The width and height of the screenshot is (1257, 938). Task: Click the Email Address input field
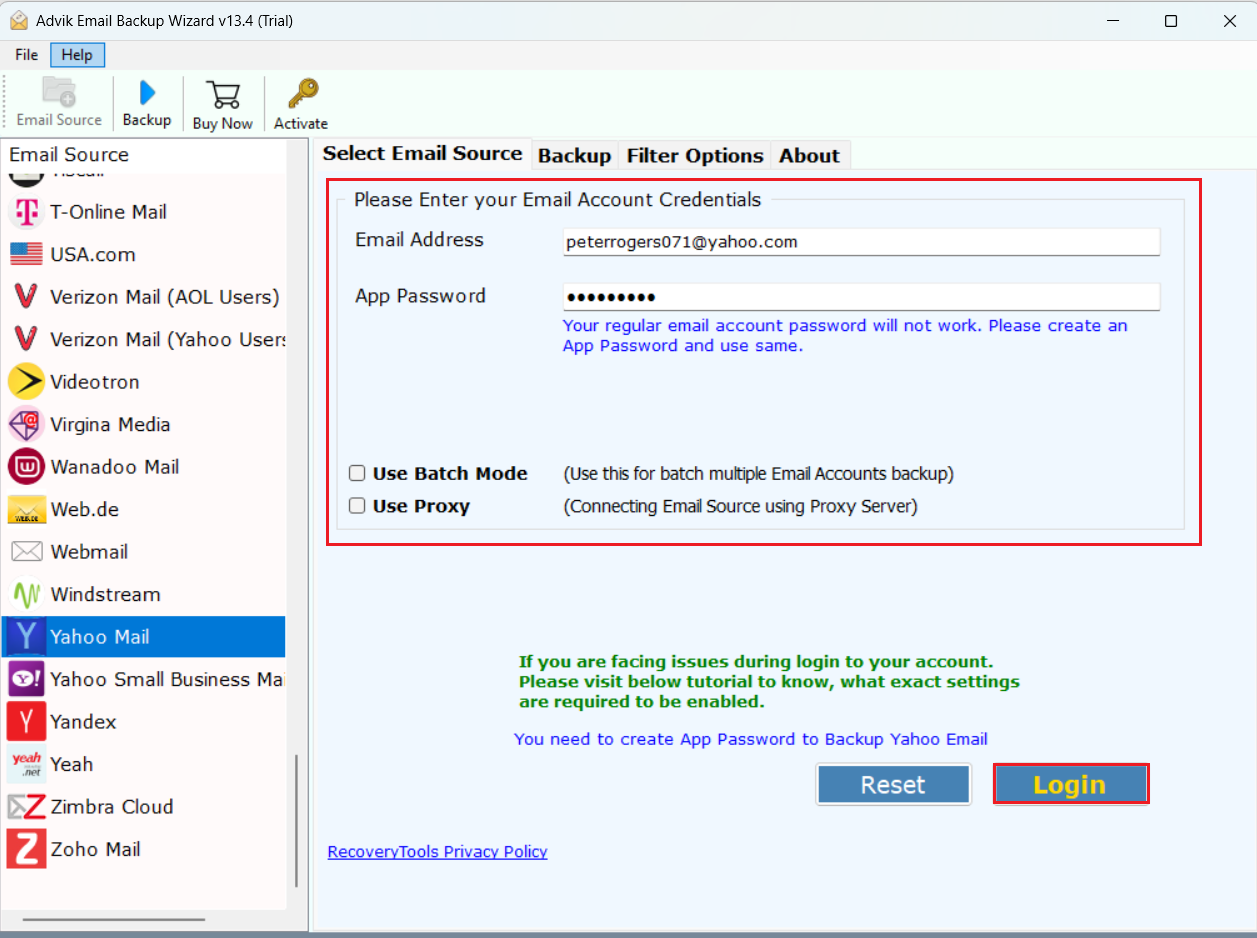coord(861,242)
